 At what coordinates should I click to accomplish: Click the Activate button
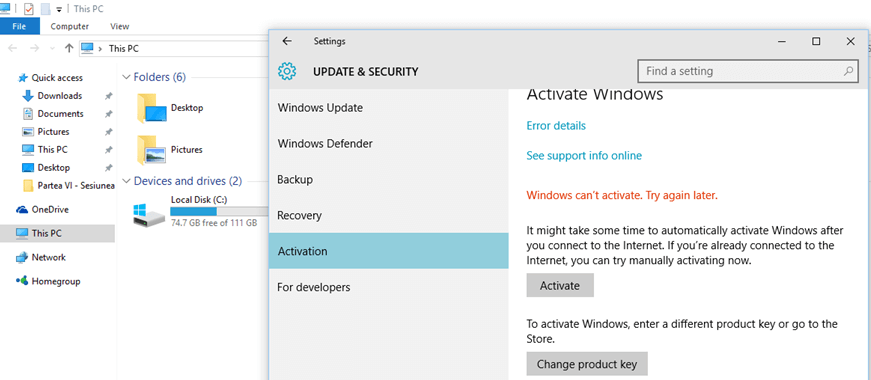(x=560, y=286)
